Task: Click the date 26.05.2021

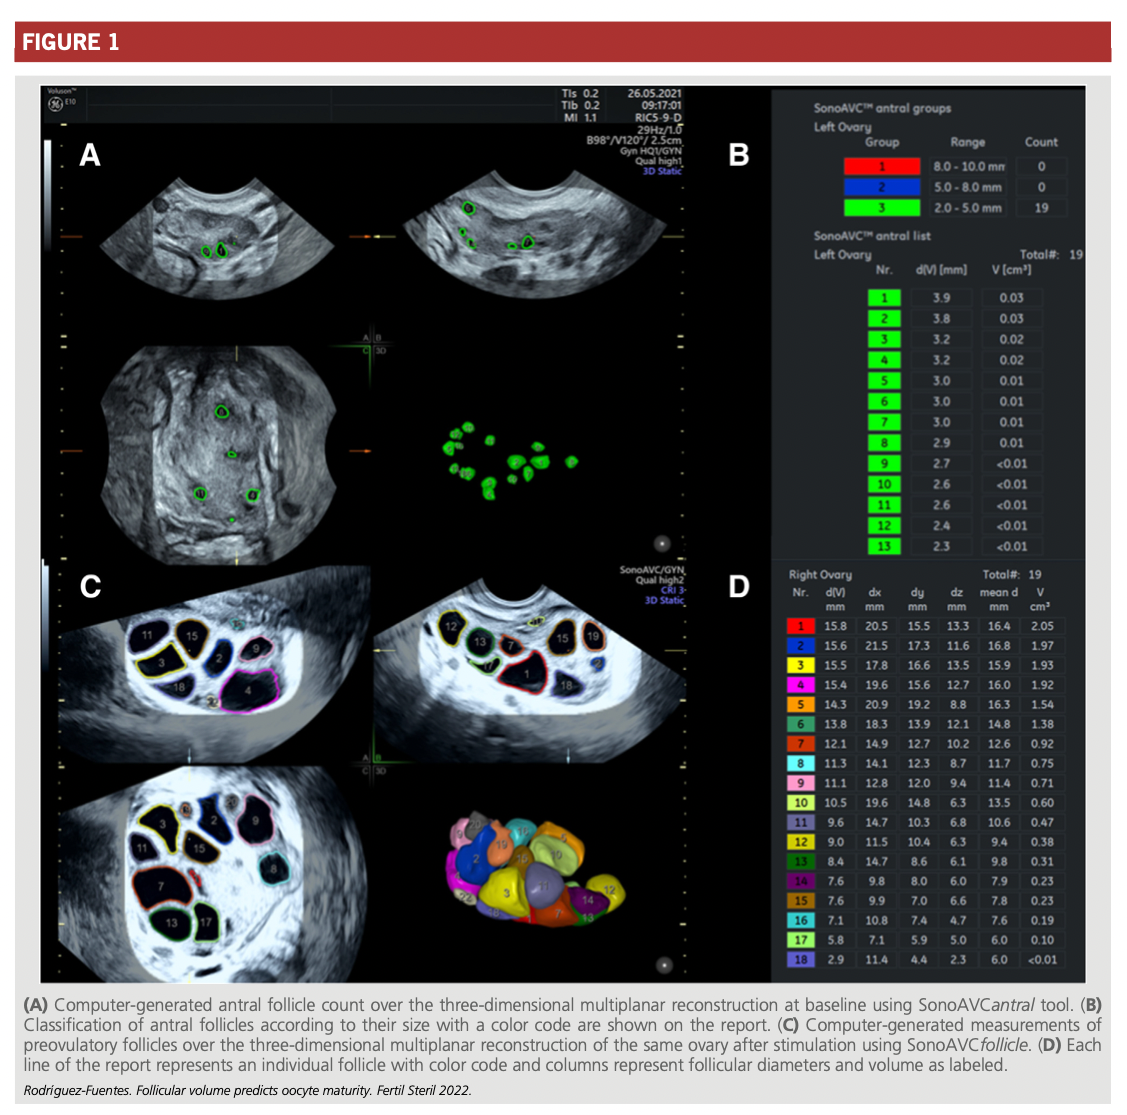Action: click(654, 93)
